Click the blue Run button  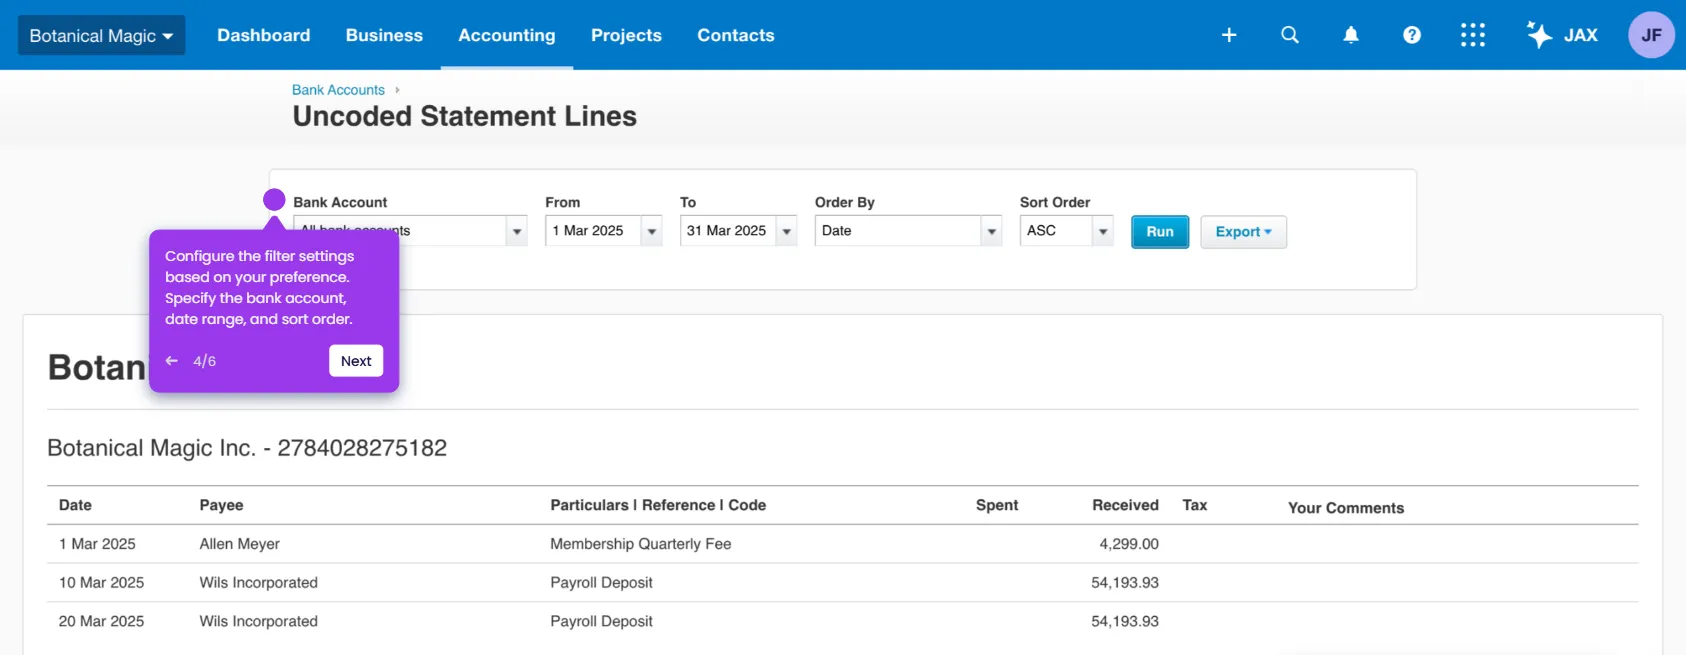(x=1160, y=232)
